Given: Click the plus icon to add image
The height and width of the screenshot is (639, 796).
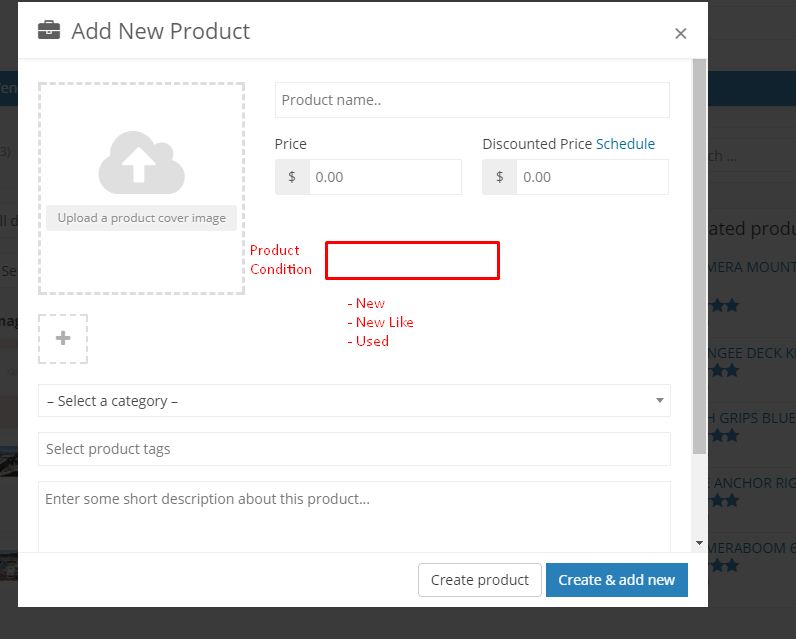Looking at the screenshot, I should (x=63, y=338).
